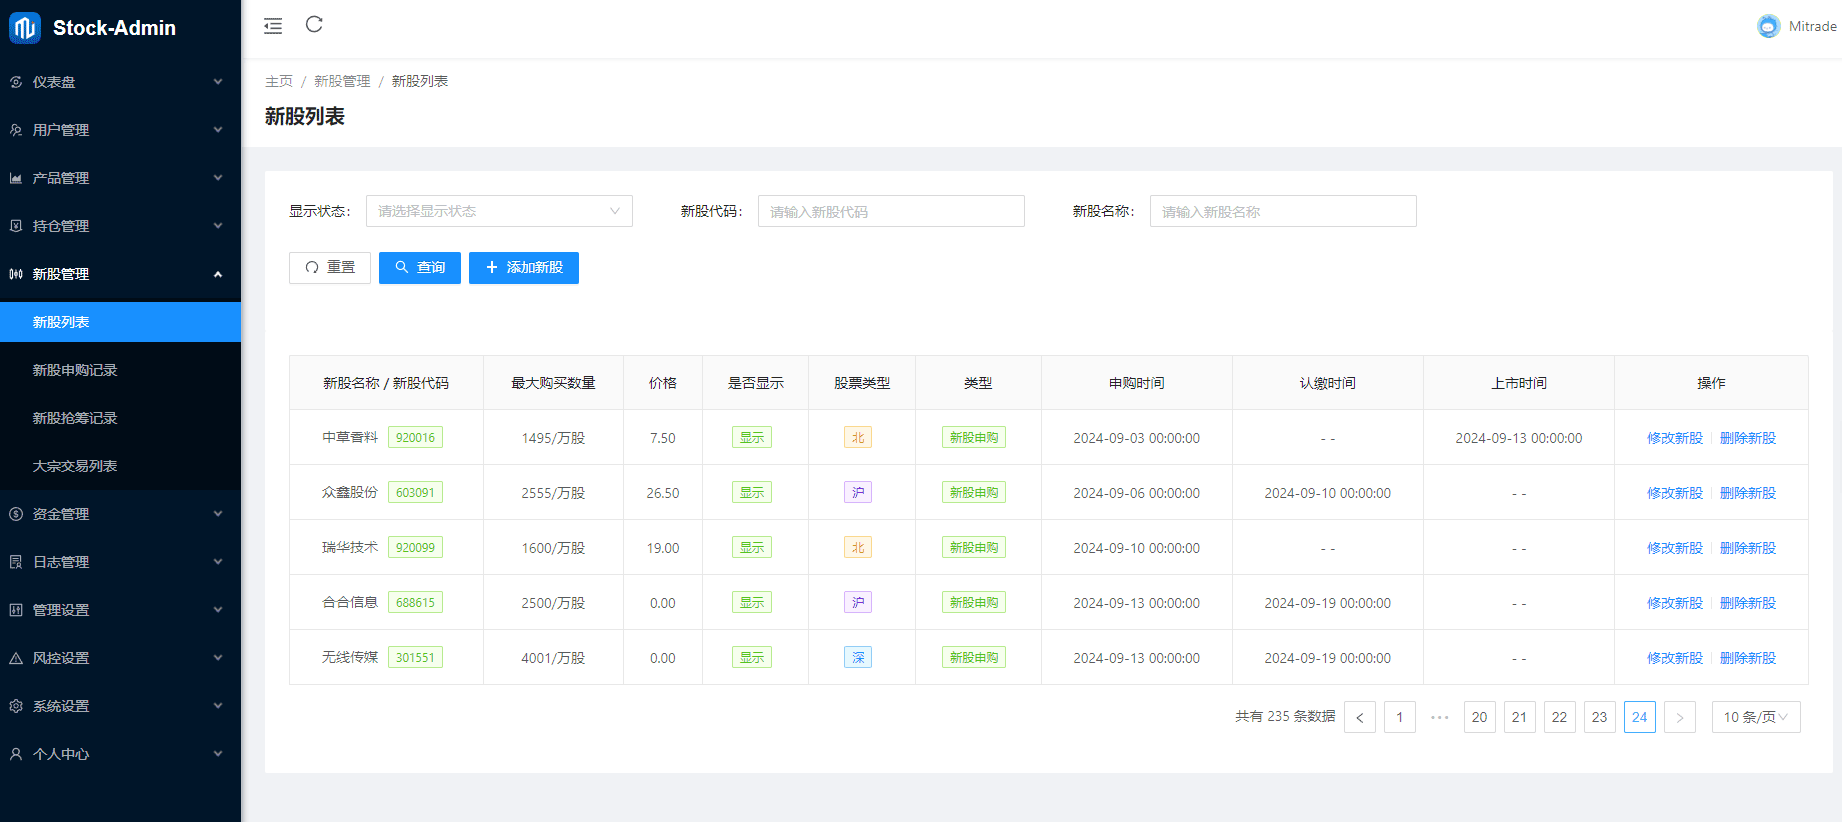
Task: Click the 添加新股 button
Action: click(x=524, y=268)
